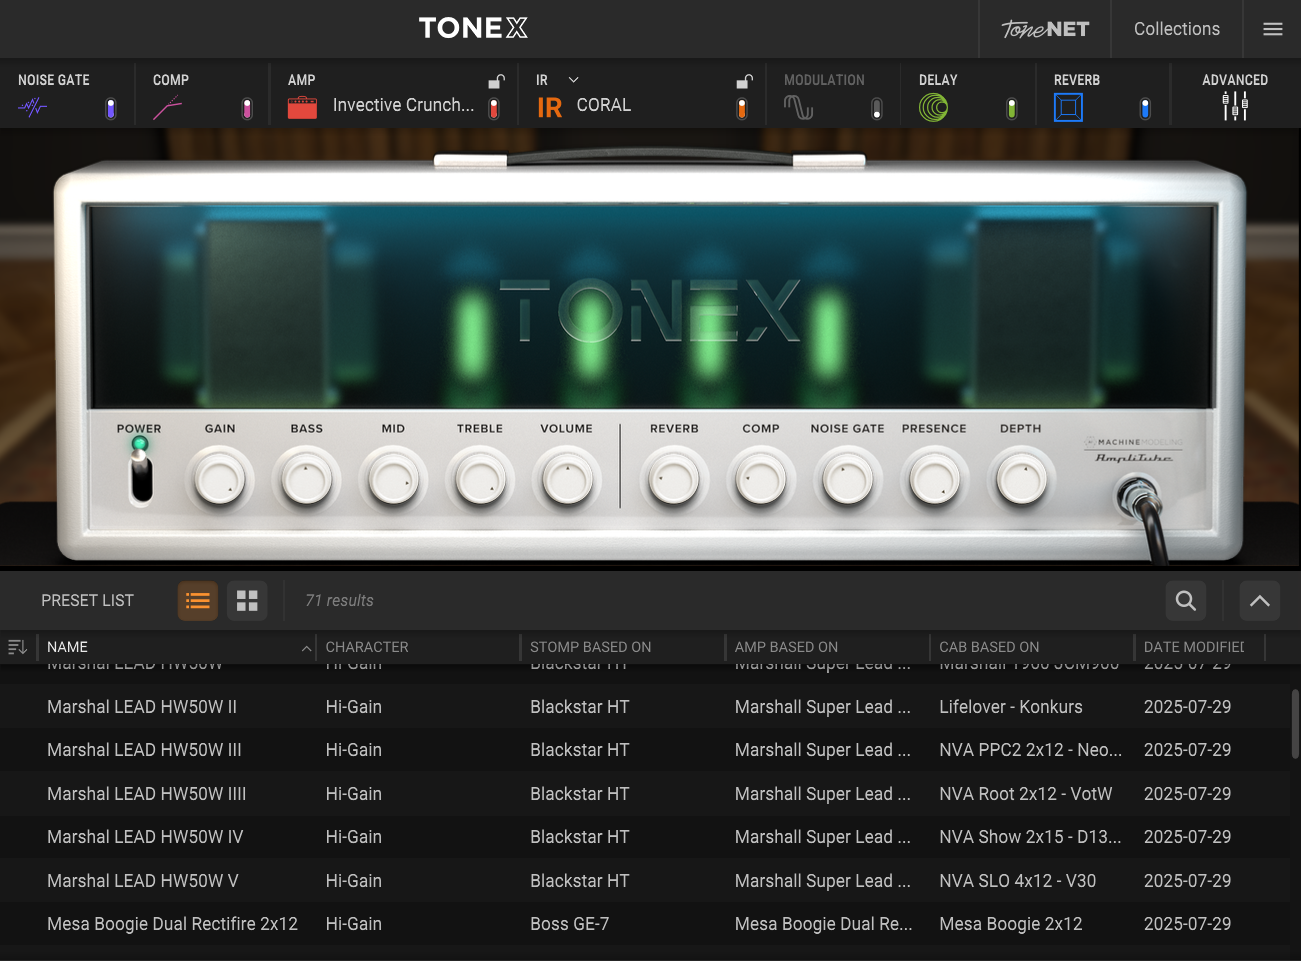Click the Presence knob
The height and width of the screenshot is (961, 1301).
[x=934, y=481]
